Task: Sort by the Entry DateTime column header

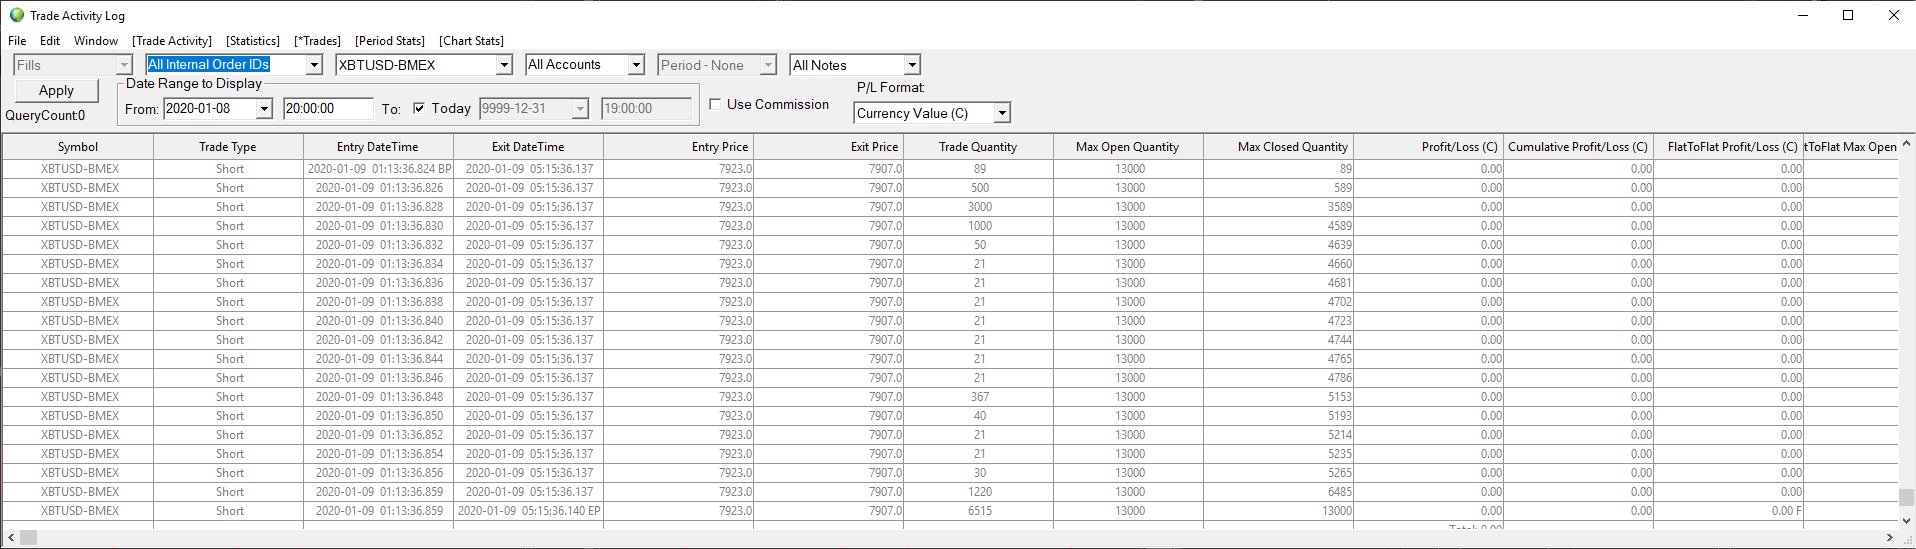Action: point(378,147)
